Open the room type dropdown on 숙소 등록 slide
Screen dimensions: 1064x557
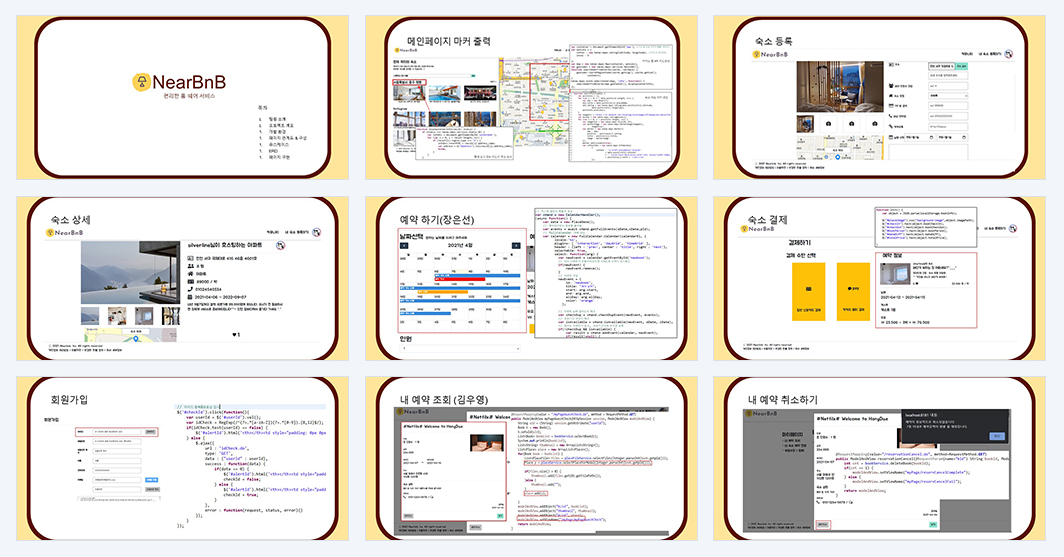pos(948,96)
